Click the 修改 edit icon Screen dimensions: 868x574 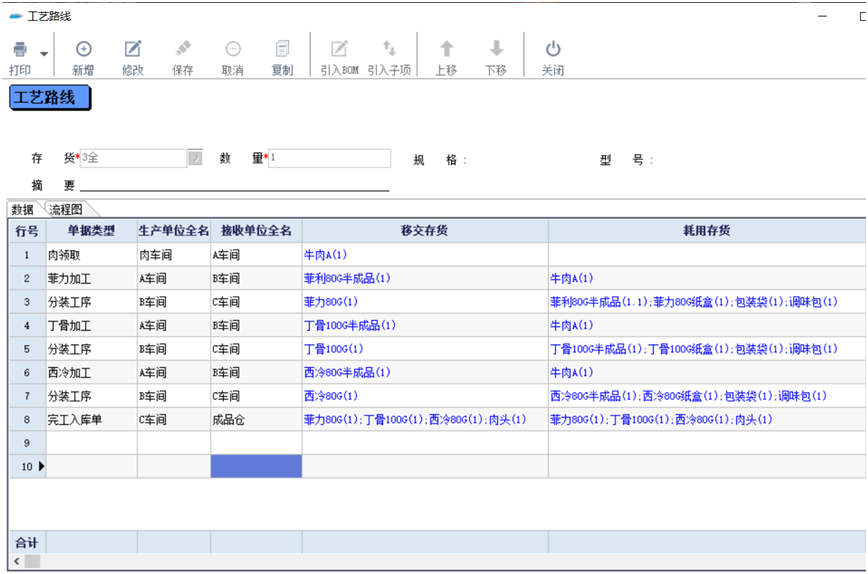click(133, 49)
